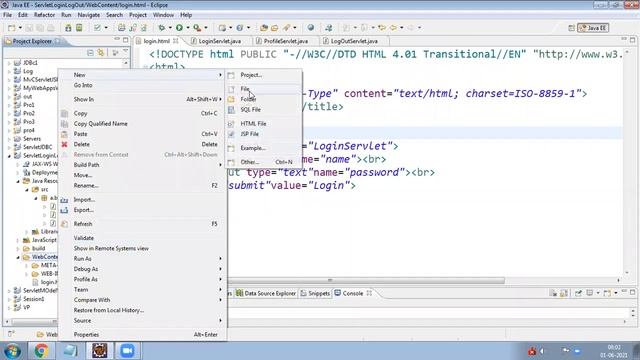Open the Refactor menu
Image resolution: width=640 pixels, height=360 pixels.
click(x=44, y=15)
